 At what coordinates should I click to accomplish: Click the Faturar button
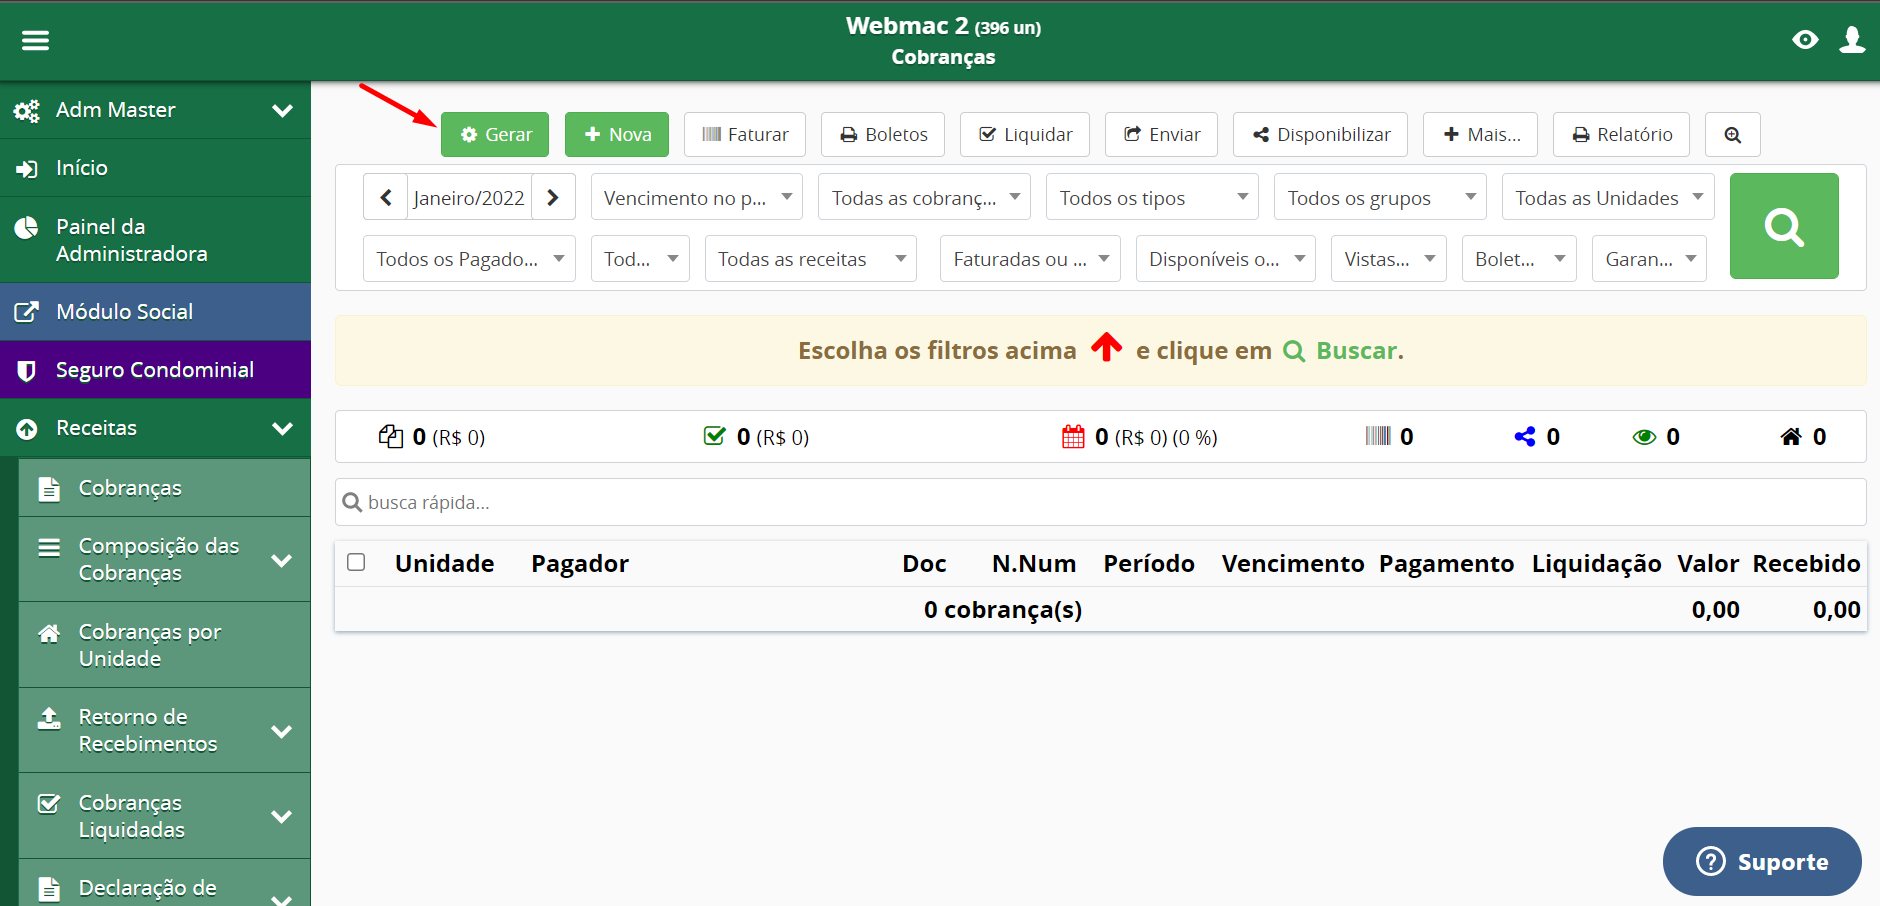click(x=745, y=134)
